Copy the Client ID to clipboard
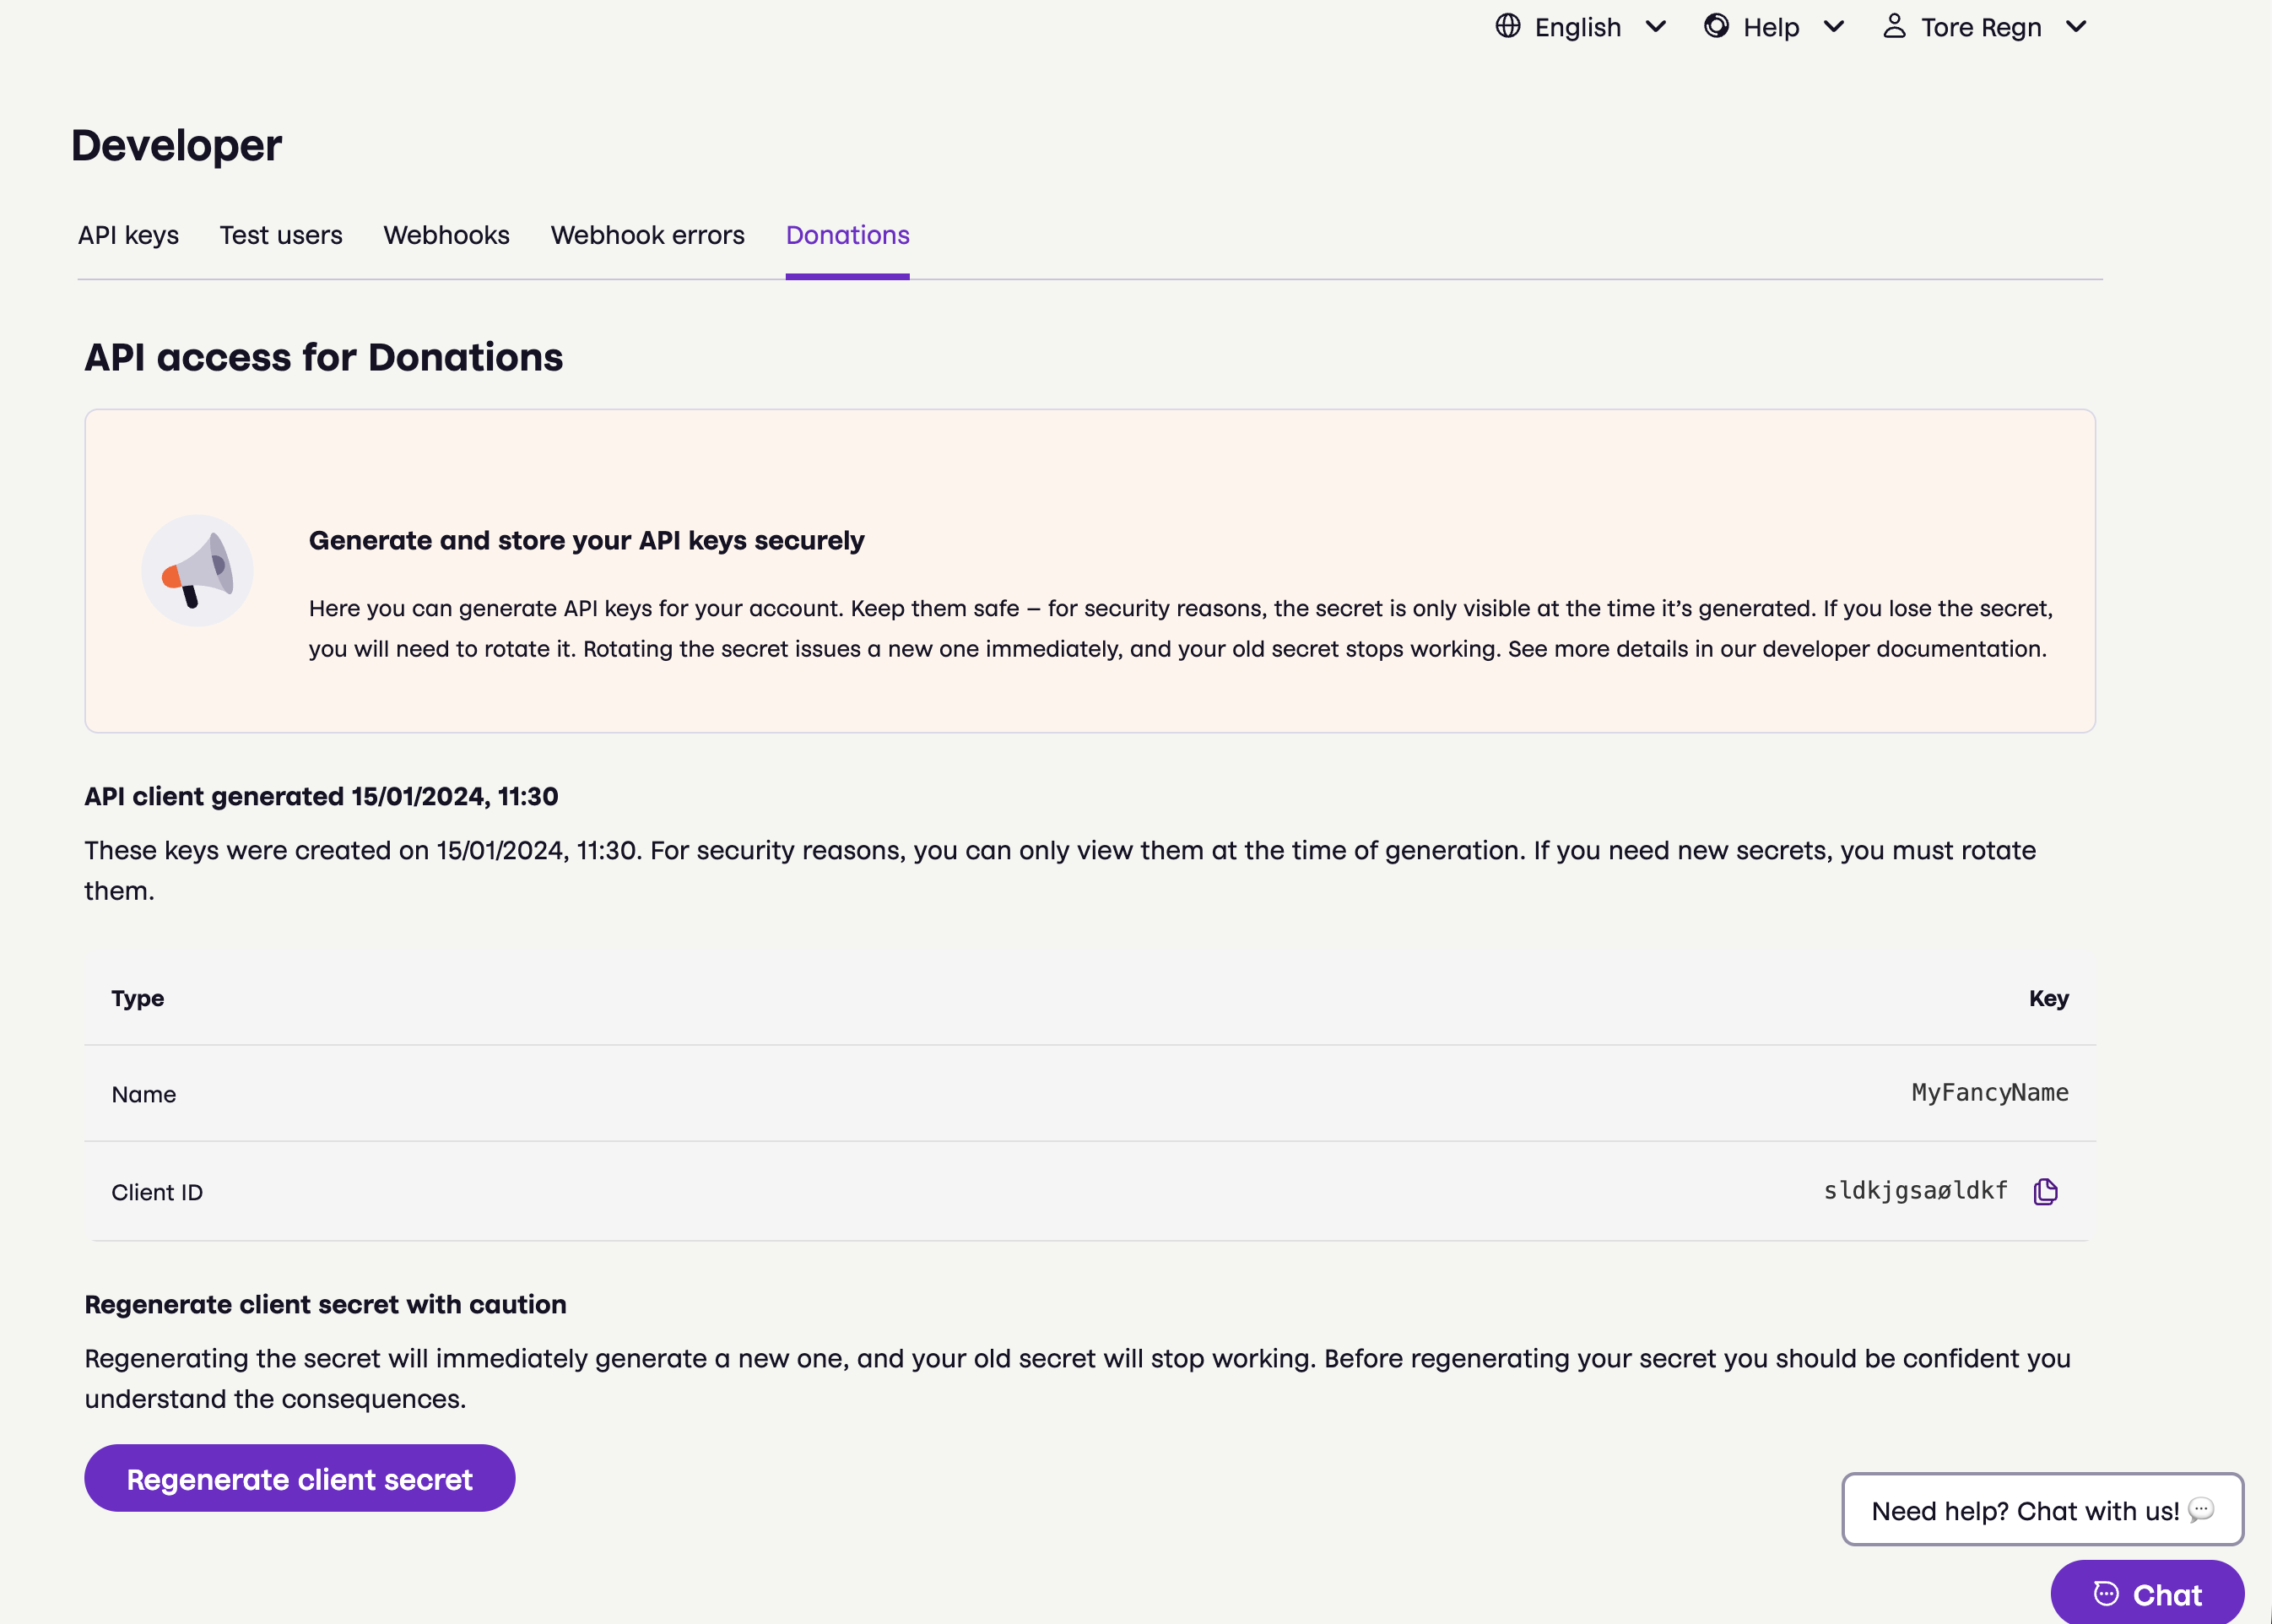Viewport: 2272px width, 1624px height. 2045,1191
